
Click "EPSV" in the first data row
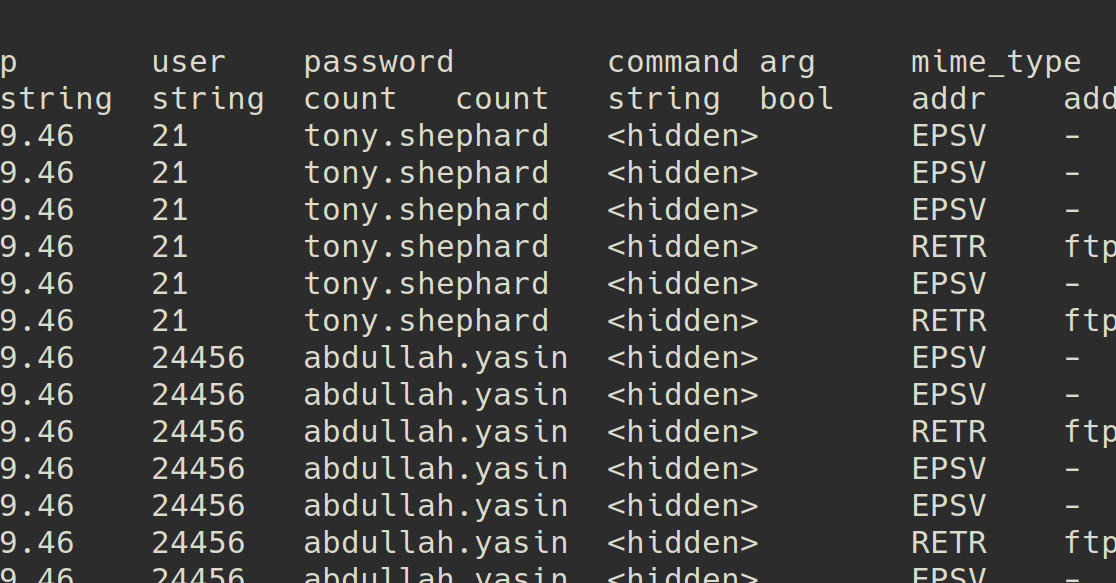click(948, 136)
